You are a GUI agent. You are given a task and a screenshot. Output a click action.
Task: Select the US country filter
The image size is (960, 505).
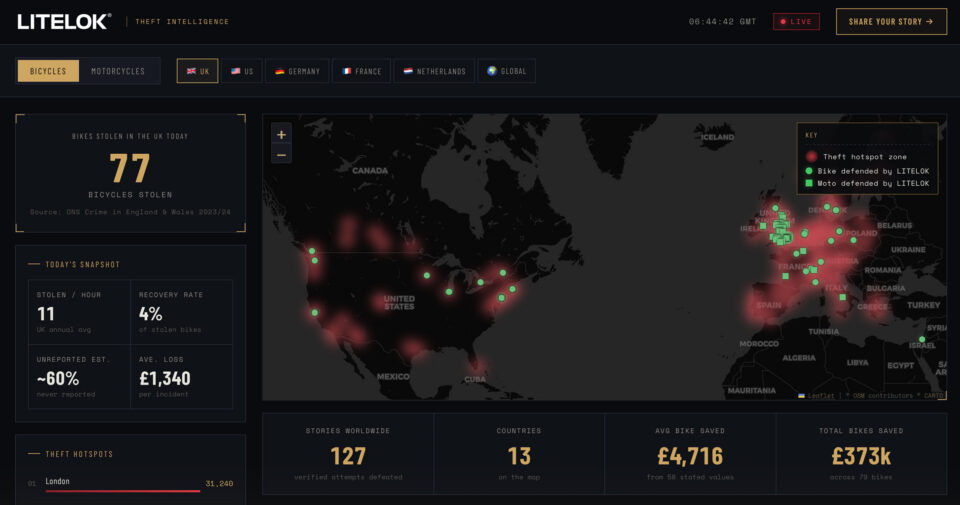[241, 71]
